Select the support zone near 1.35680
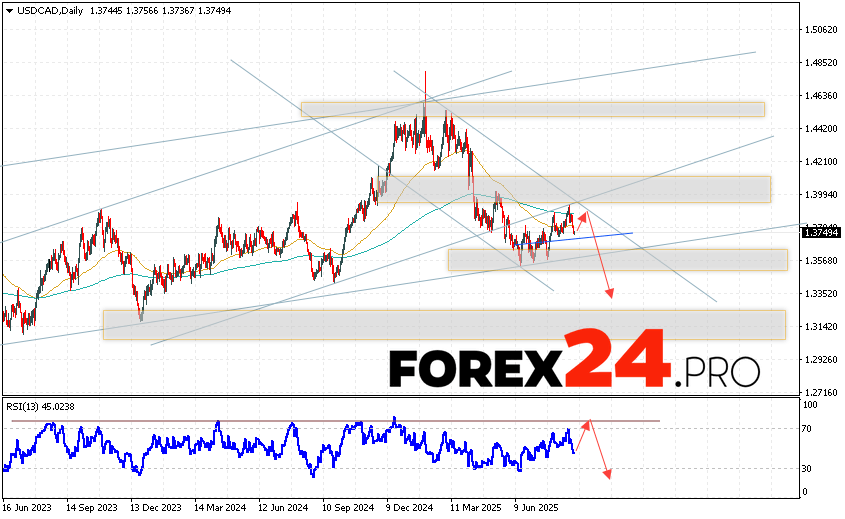845x519 pixels. 617,260
